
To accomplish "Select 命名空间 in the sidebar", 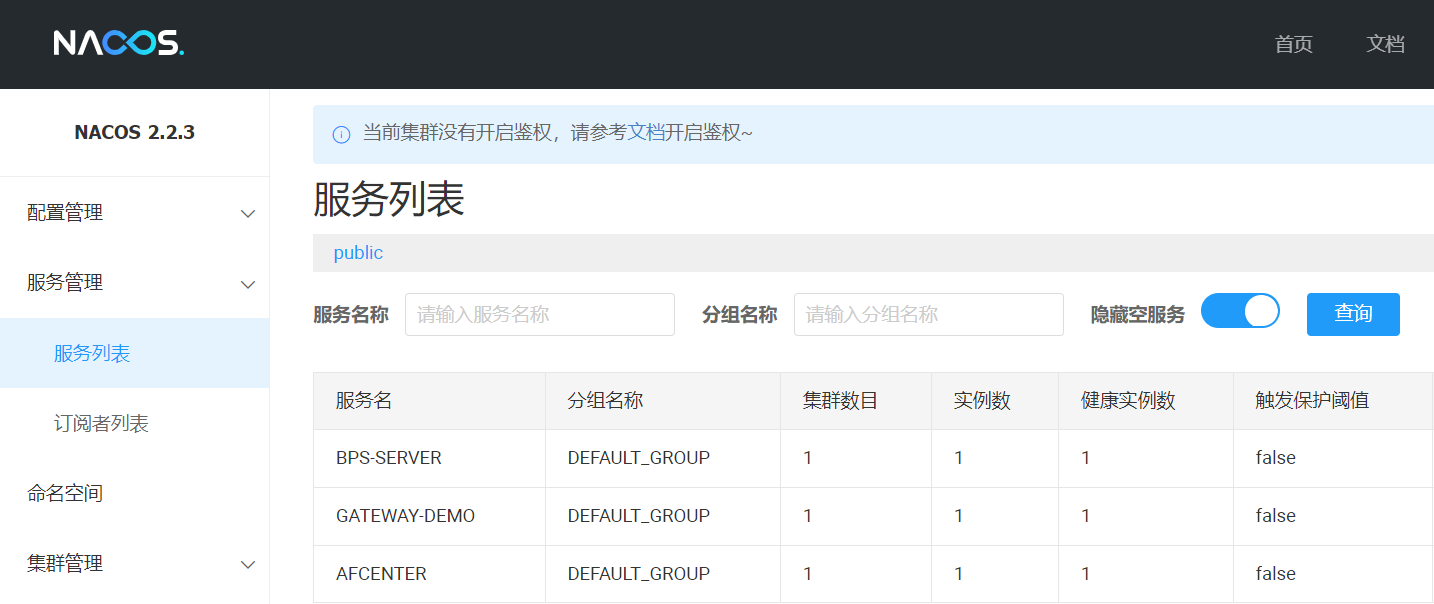I will (65, 493).
